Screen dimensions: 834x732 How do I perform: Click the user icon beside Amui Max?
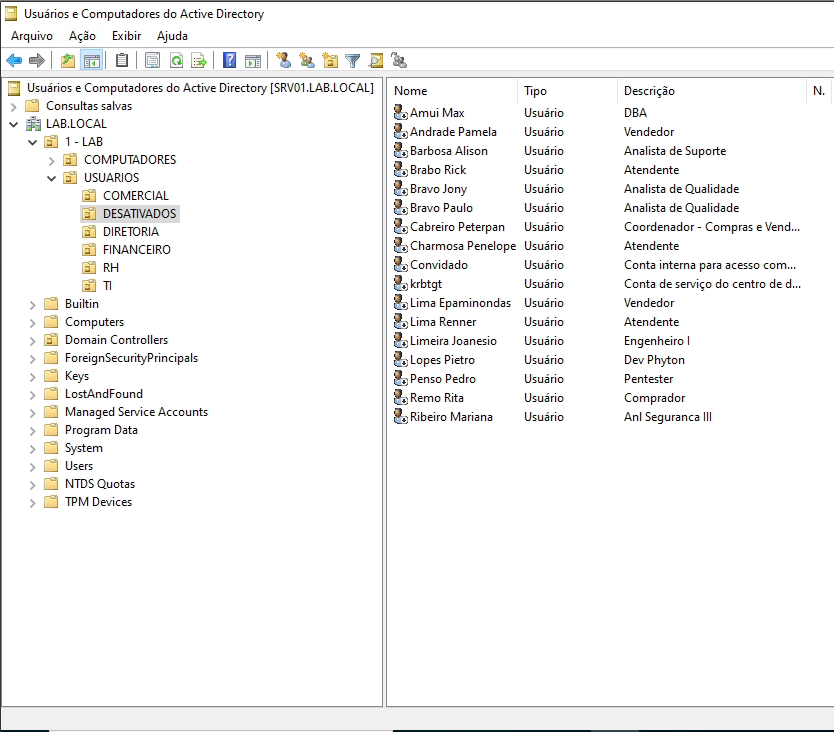coord(401,112)
